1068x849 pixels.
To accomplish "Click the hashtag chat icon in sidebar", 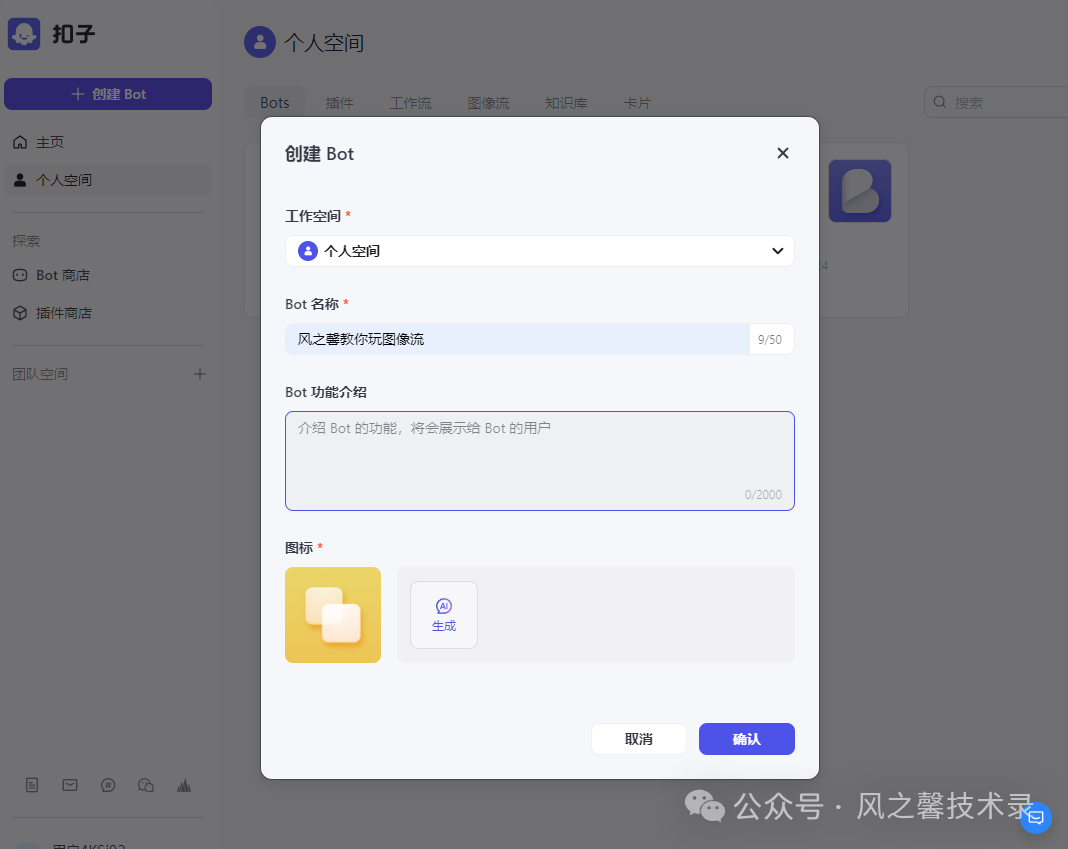I will coord(108,785).
